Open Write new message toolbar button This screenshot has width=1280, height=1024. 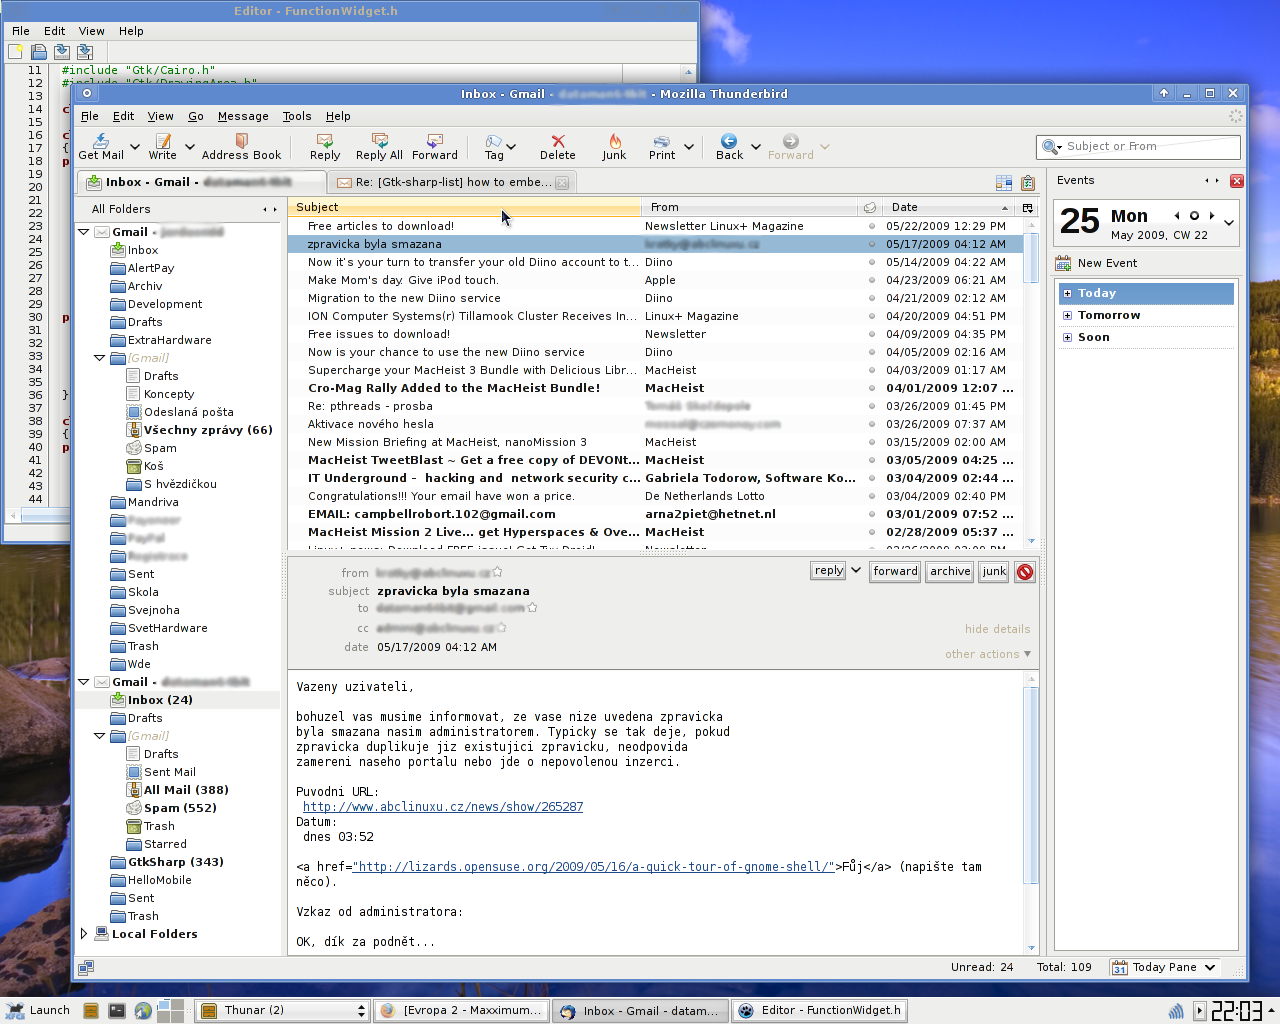[162, 146]
